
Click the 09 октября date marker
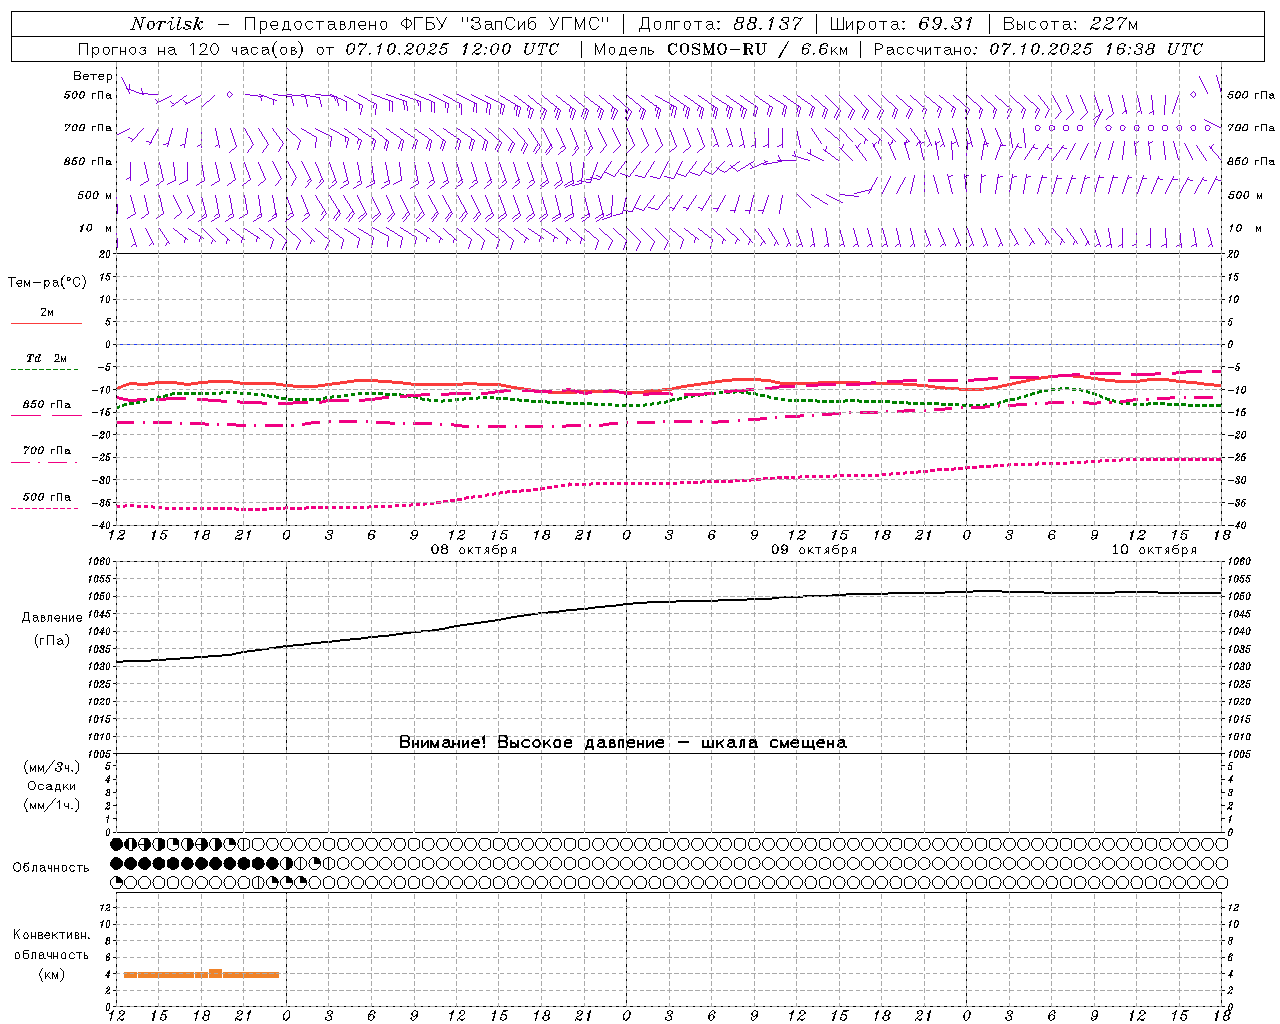pos(814,550)
